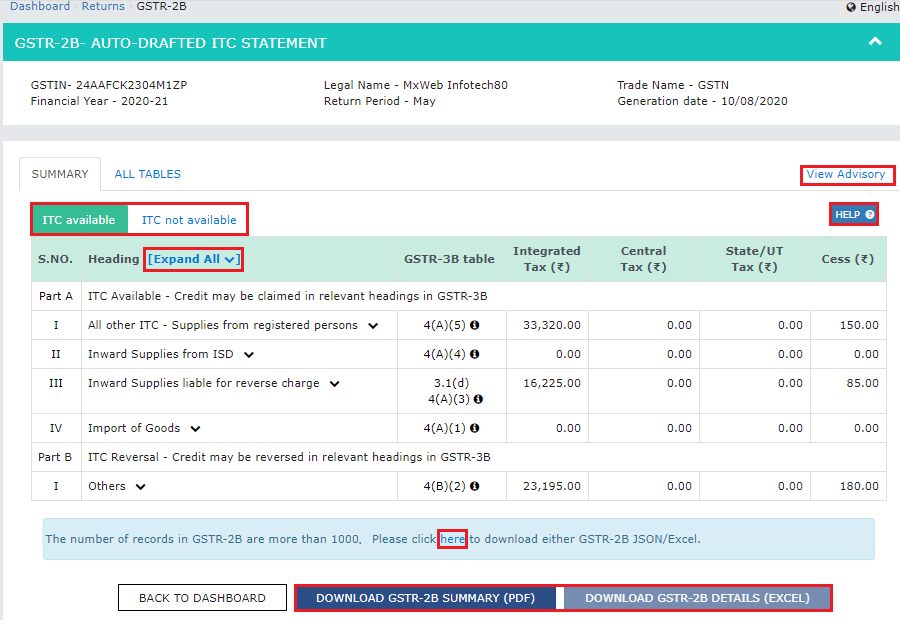Switch to the ITC not available view

pos(188,218)
